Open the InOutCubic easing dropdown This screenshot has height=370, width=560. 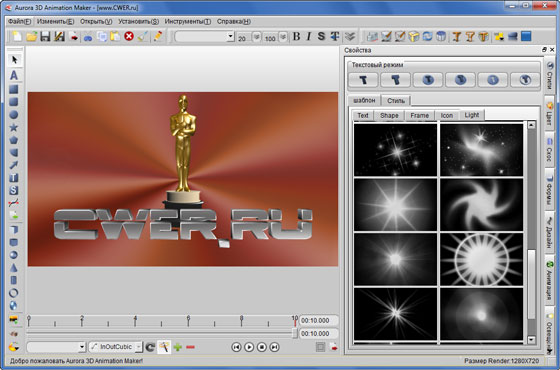tap(115, 347)
